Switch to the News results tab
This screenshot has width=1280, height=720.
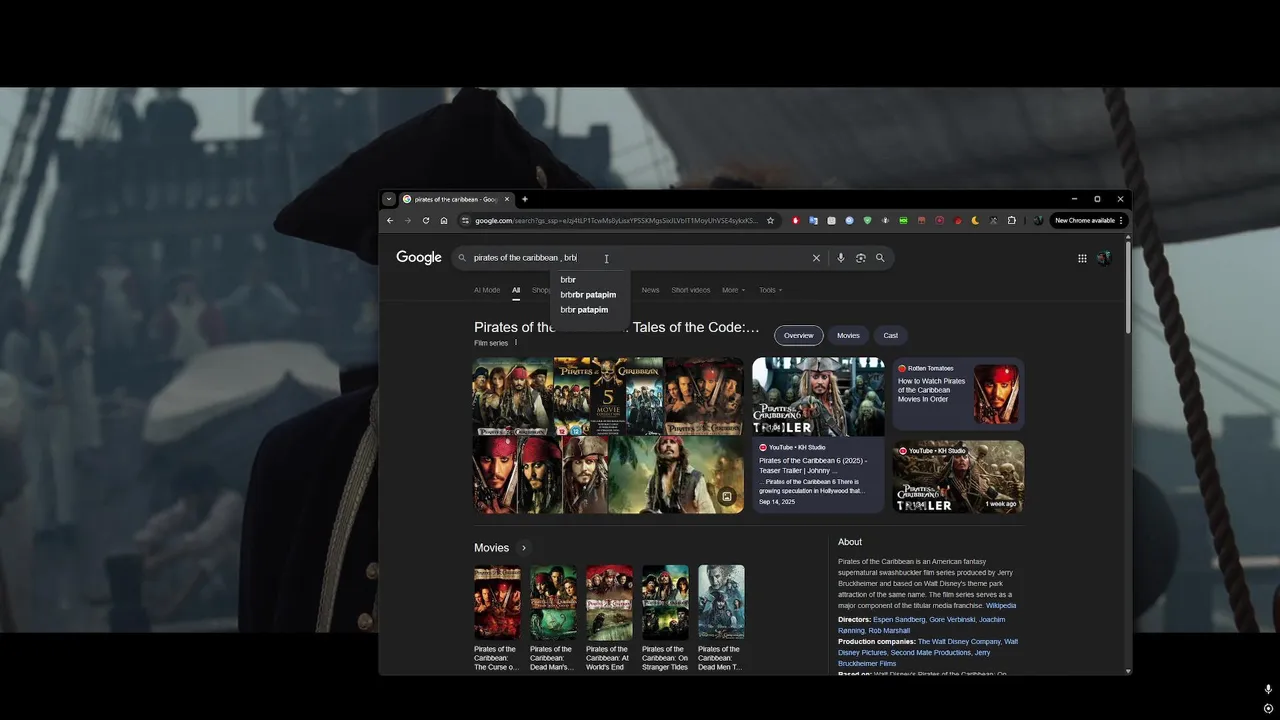coord(650,290)
